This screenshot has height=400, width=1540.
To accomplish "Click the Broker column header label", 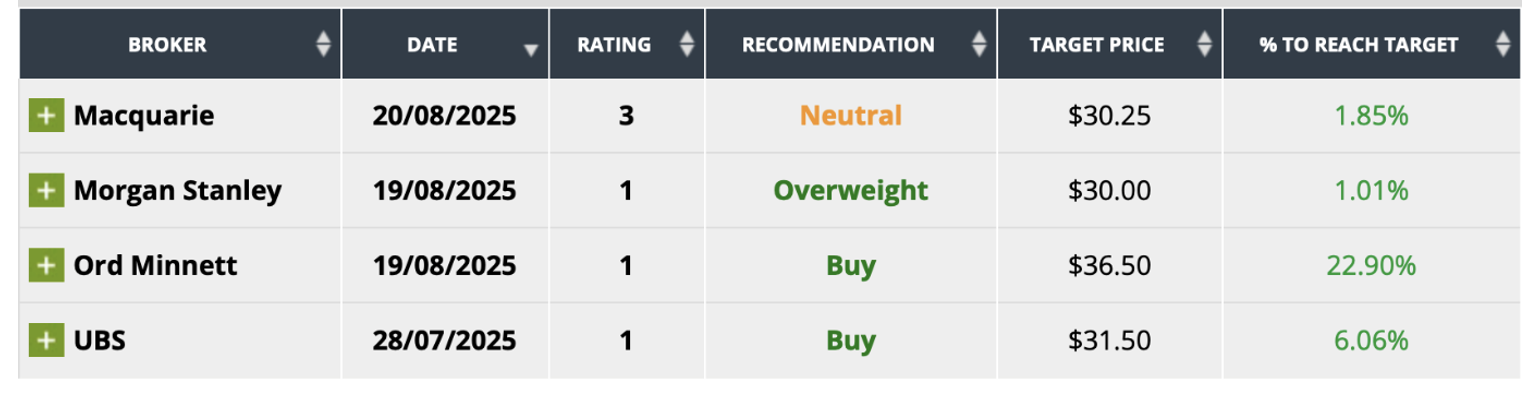I will click(x=167, y=44).
